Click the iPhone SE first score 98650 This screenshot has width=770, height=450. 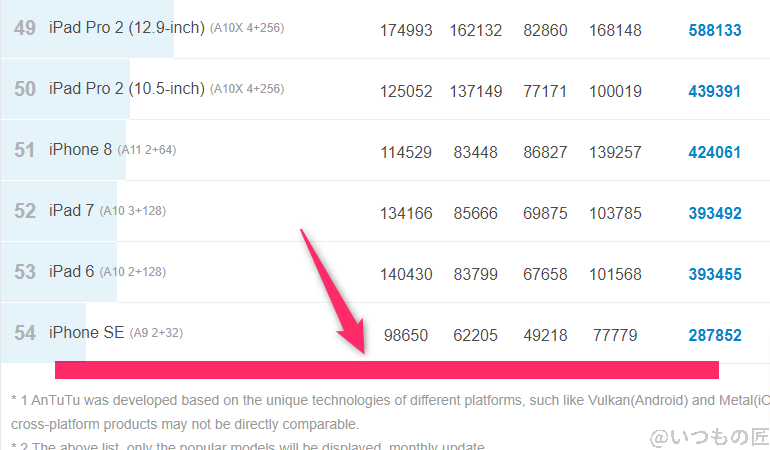[405, 335]
